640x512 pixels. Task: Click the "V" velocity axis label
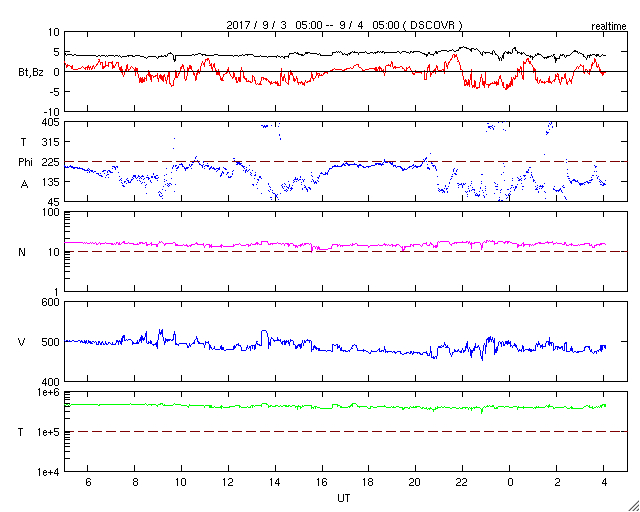tap(22, 342)
